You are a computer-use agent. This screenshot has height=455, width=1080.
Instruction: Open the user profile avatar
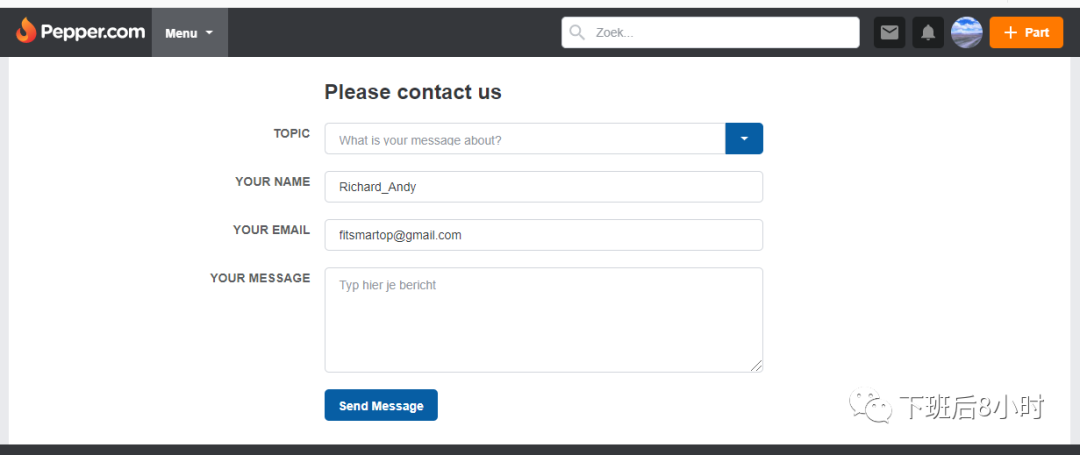pyautogui.click(x=966, y=33)
